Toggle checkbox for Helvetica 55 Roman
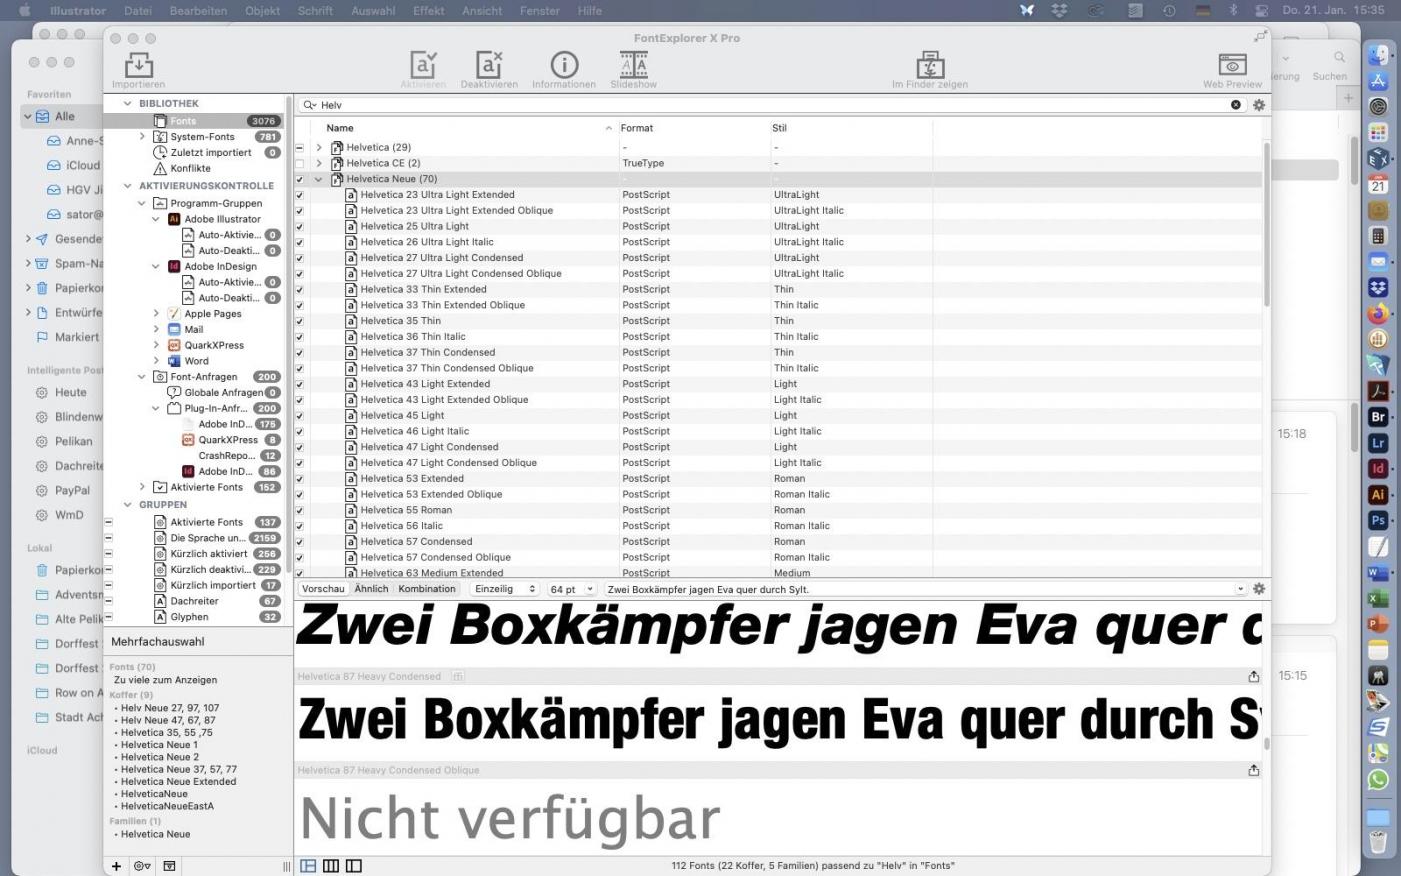Image resolution: width=1401 pixels, height=876 pixels. point(299,510)
